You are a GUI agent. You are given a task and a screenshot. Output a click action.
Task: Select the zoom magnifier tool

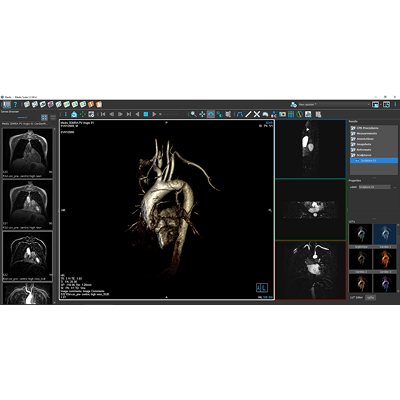[x=193, y=114]
